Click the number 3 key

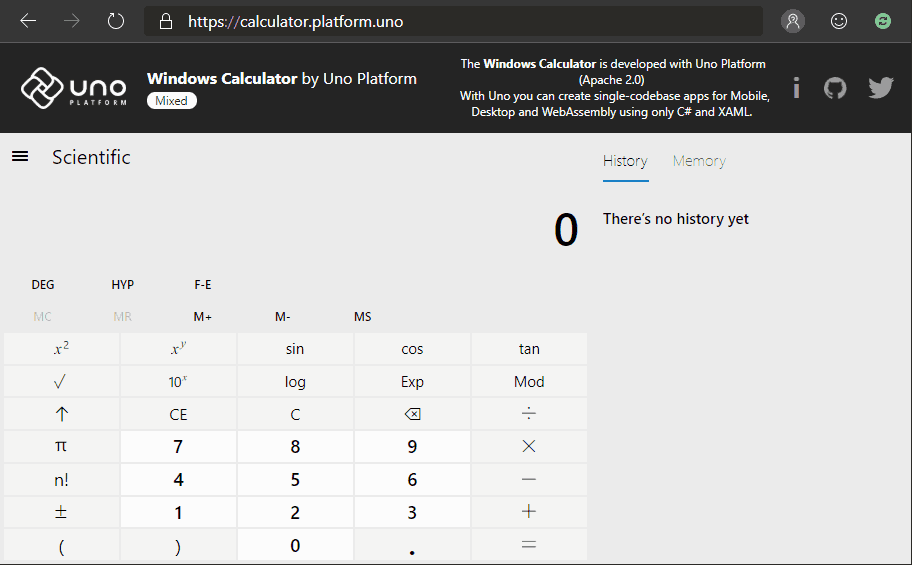(412, 512)
